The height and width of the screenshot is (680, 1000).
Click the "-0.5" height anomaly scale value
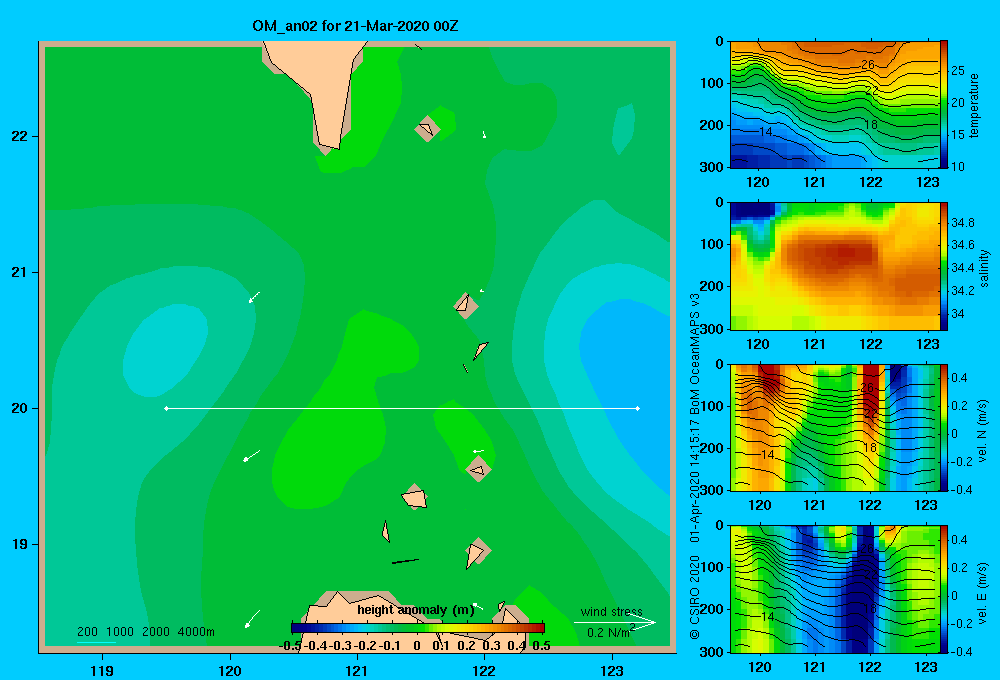coord(290,646)
